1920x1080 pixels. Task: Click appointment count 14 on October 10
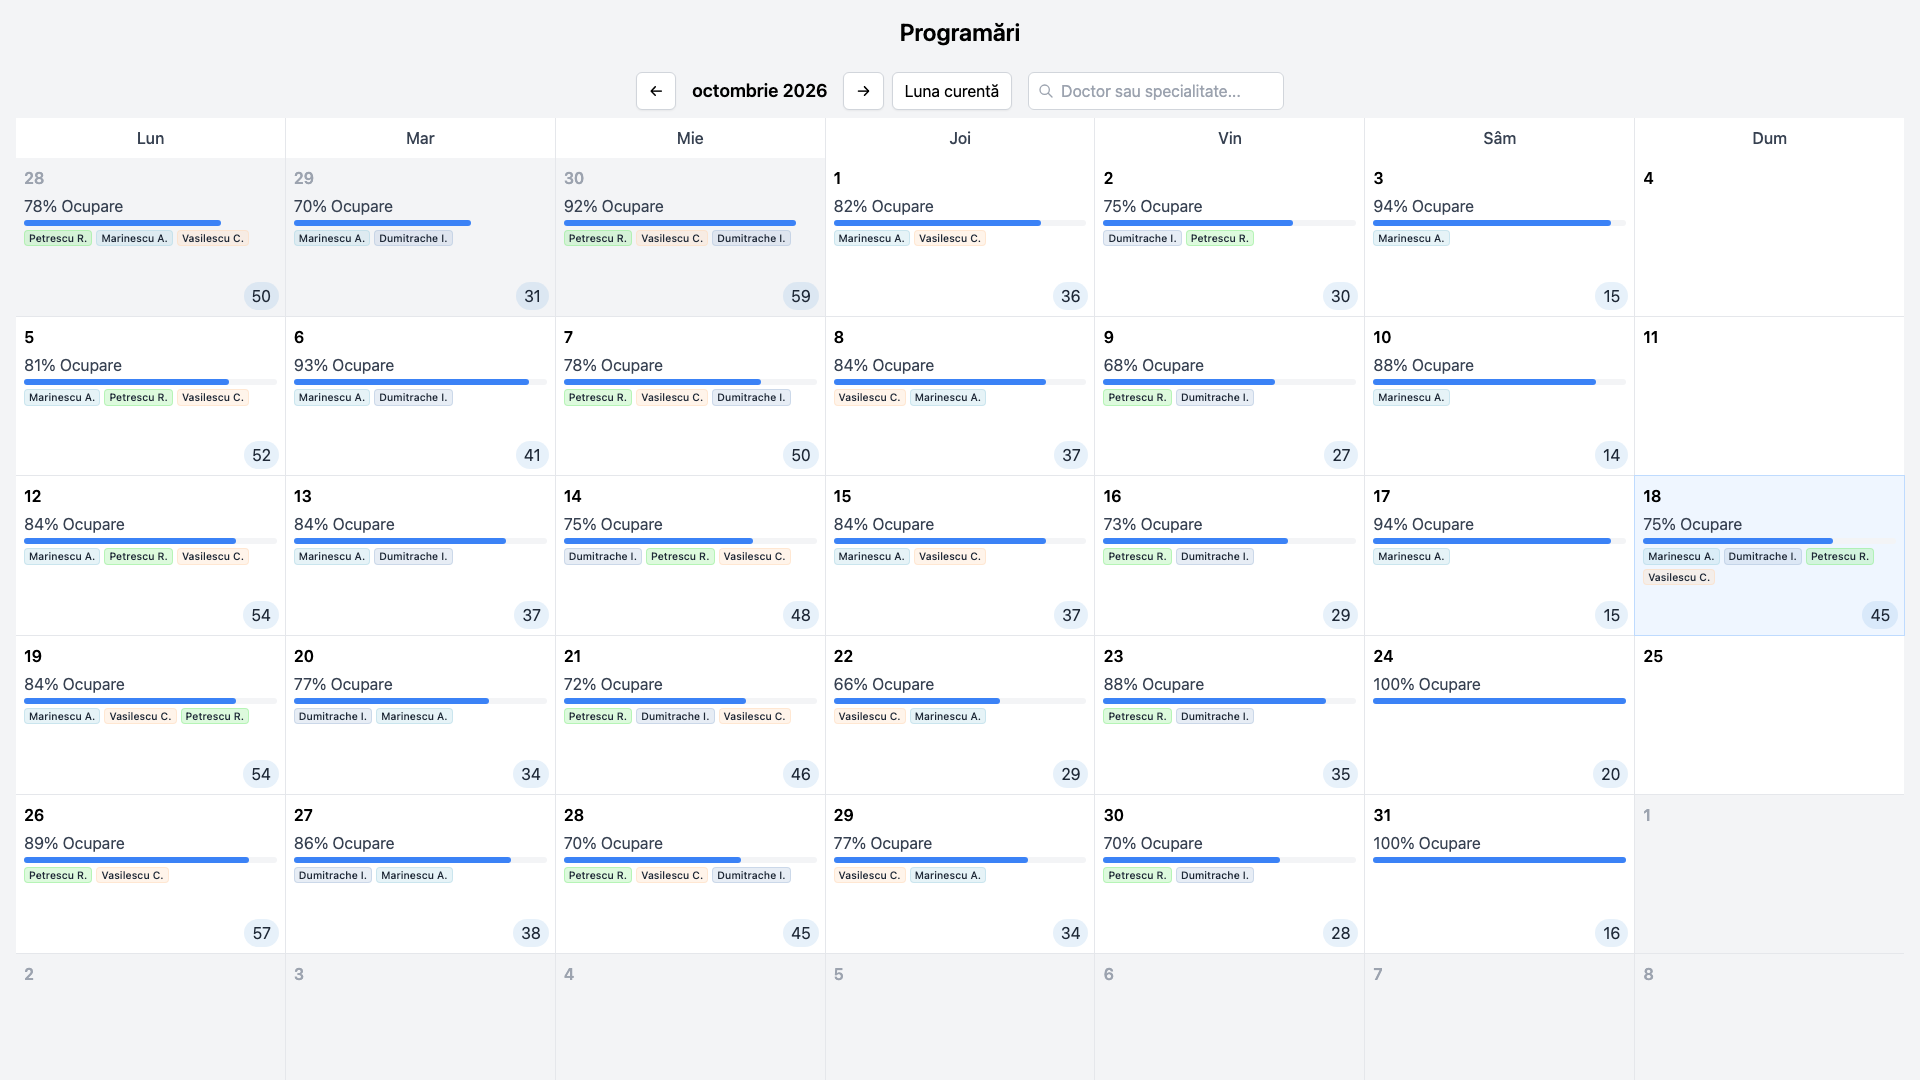[x=1611, y=455]
